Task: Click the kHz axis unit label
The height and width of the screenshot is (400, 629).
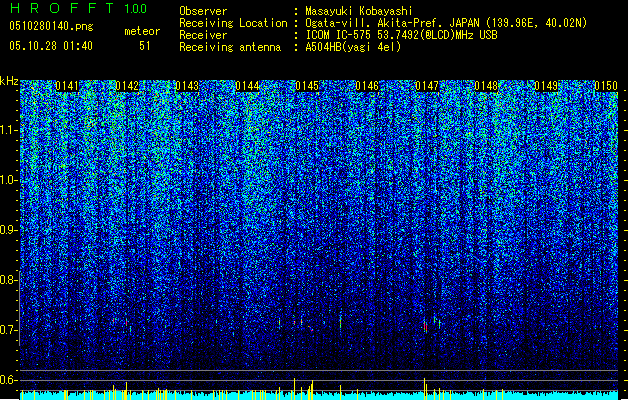Action: click(9, 81)
